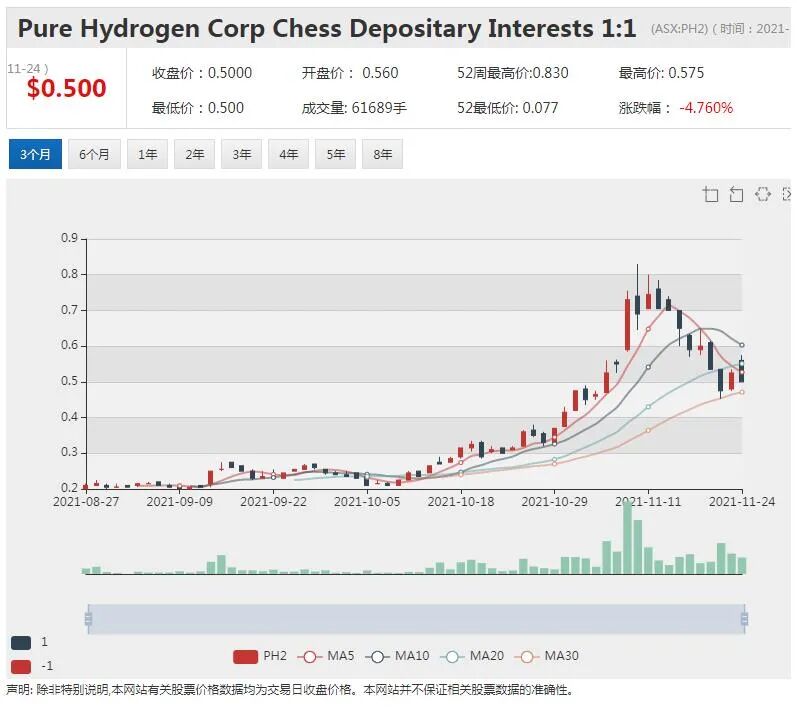Click the 2021-11-24 axis date label
This screenshot has height=717, width=797.
click(x=742, y=502)
